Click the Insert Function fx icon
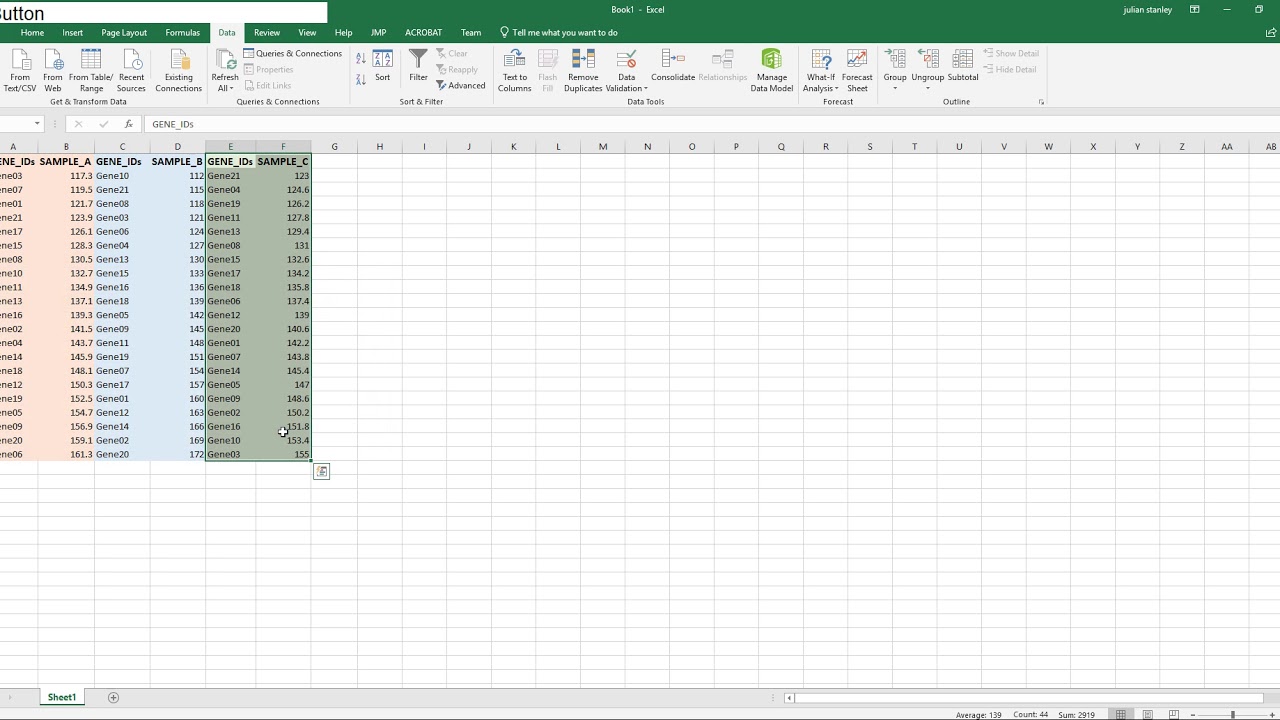This screenshot has height=720, width=1280. pos(128,124)
